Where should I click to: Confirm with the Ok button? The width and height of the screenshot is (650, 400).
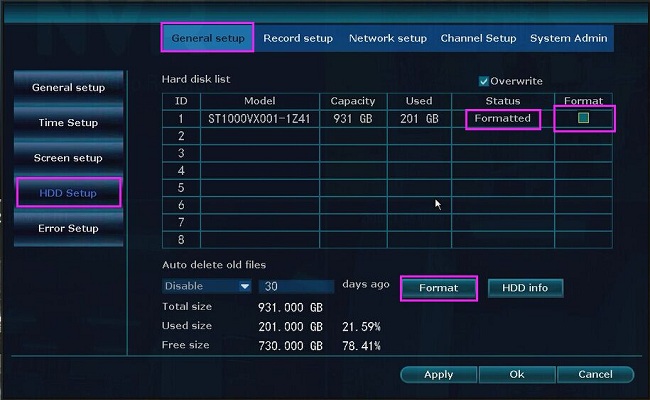tap(517, 374)
